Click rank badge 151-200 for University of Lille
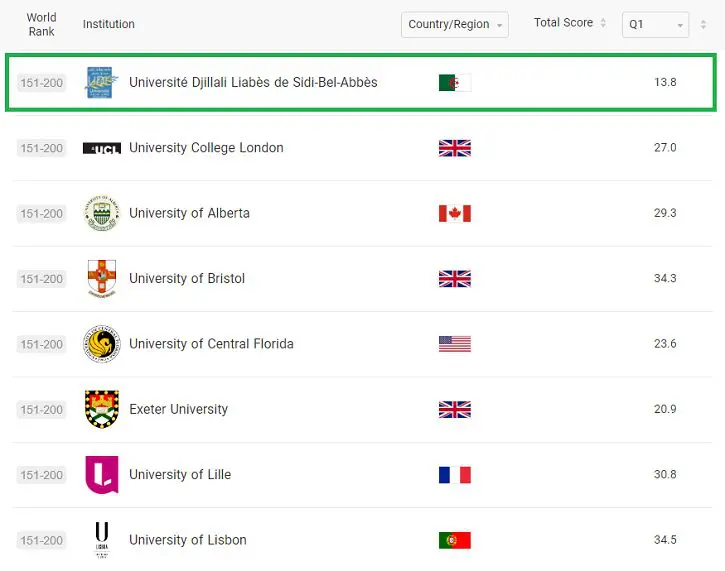The height and width of the screenshot is (571, 725). pos(42,475)
